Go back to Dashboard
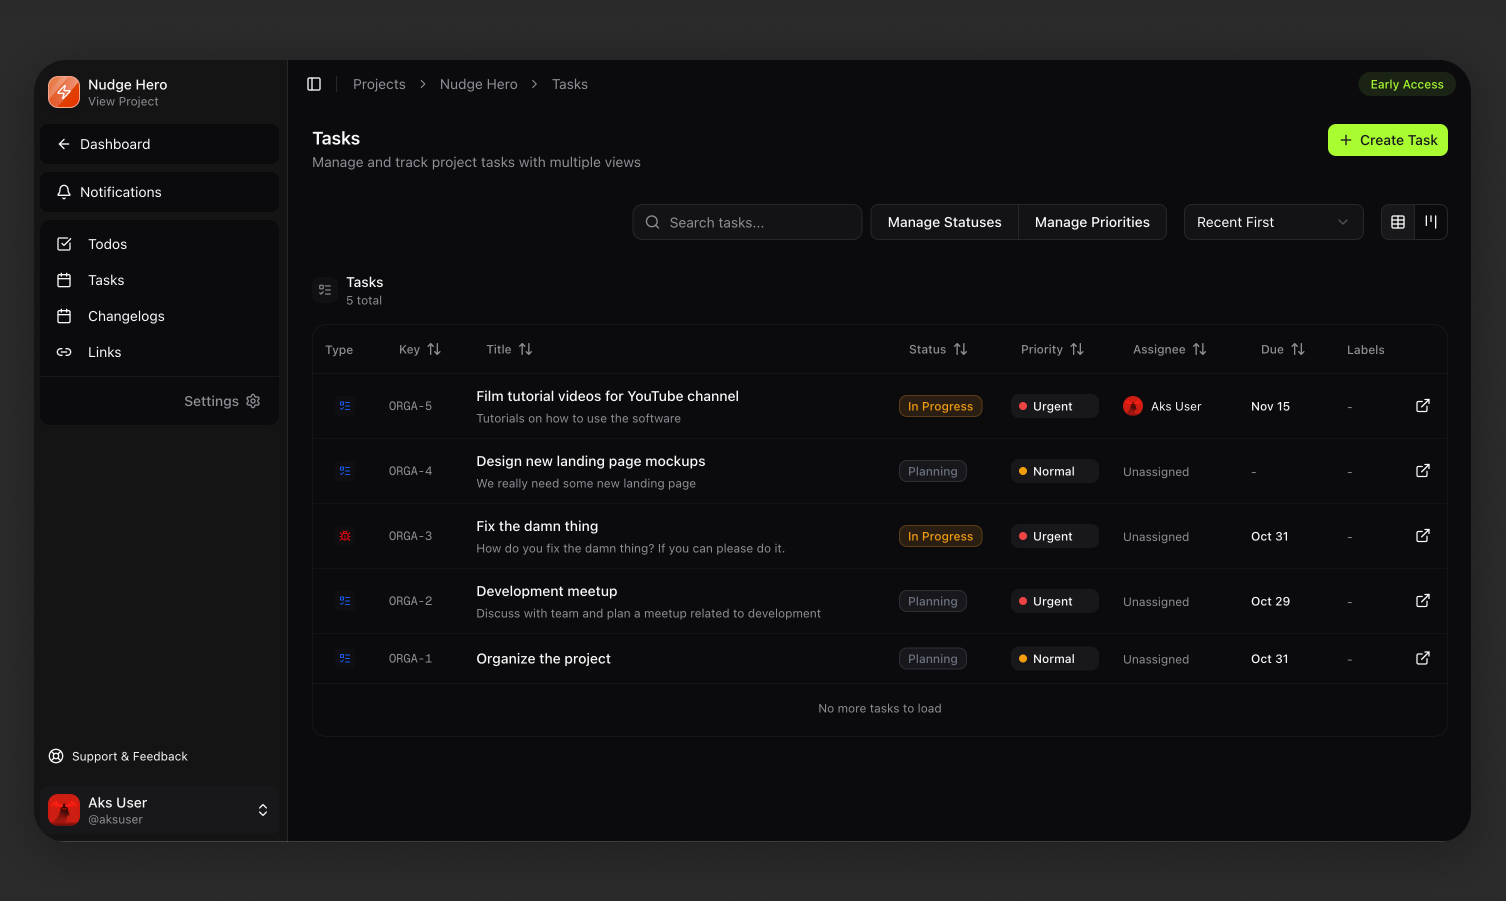Image resolution: width=1506 pixels, height=901 pixels. (159, 144)
